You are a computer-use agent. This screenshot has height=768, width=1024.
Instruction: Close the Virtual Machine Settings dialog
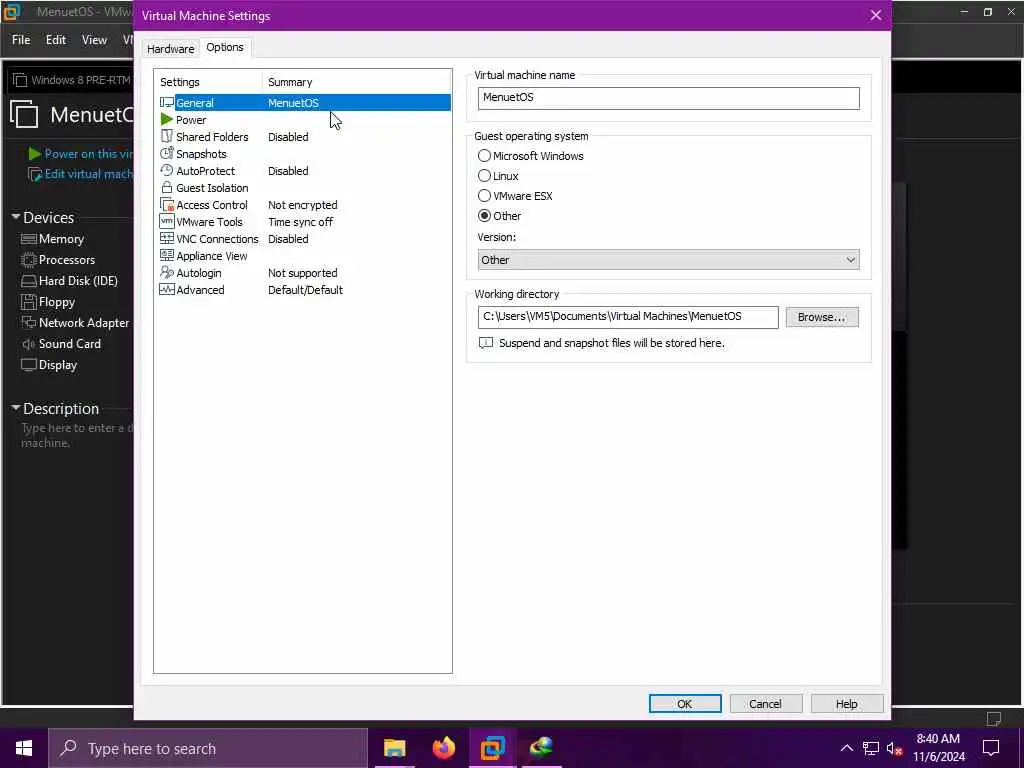pos(876,15)
